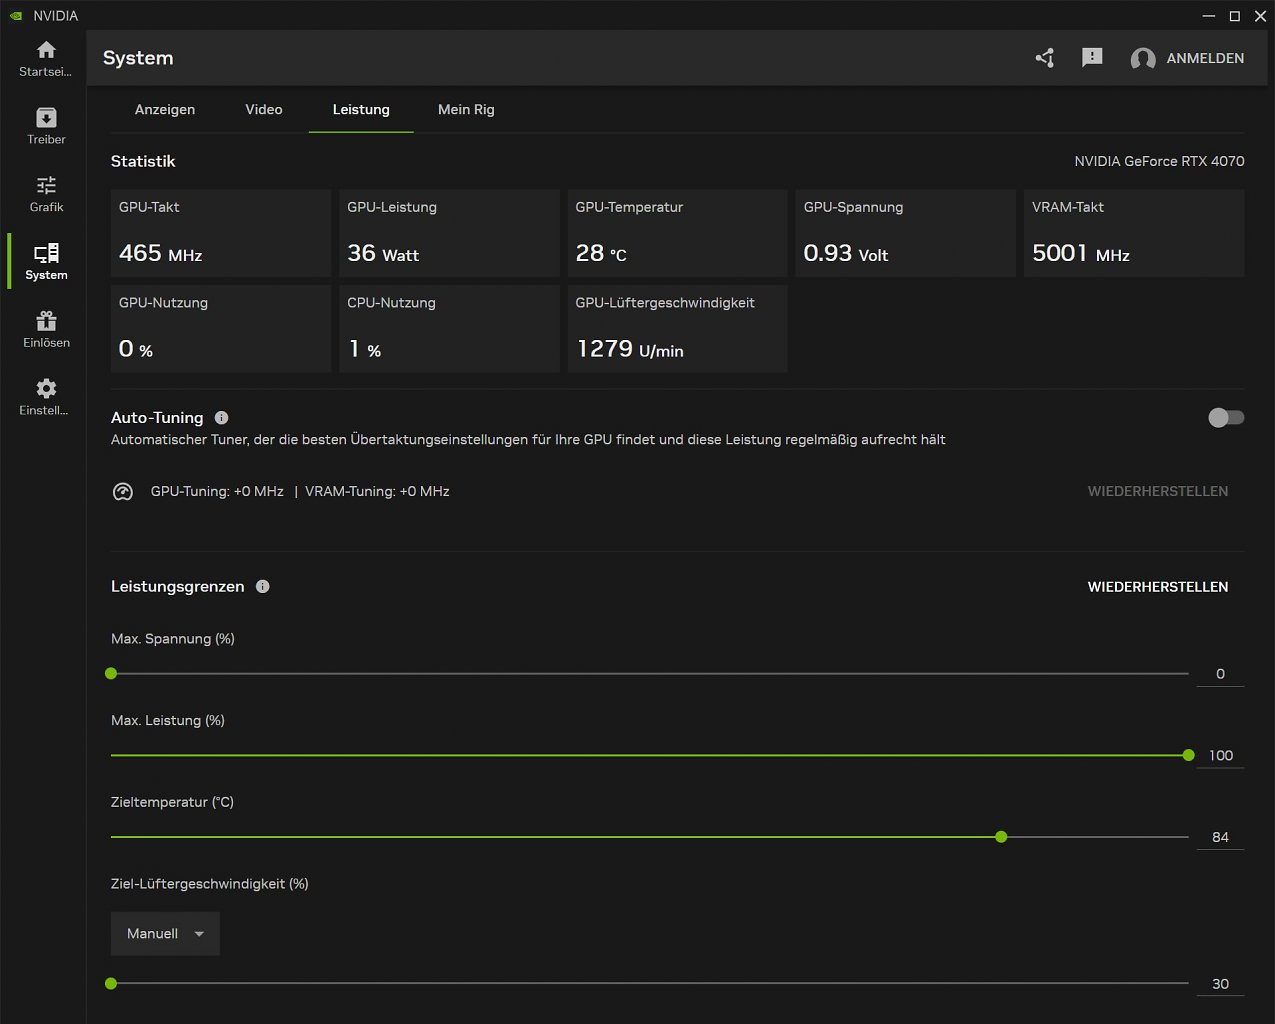
Task: Select the Leistung tab
Action: pos(361,110)
